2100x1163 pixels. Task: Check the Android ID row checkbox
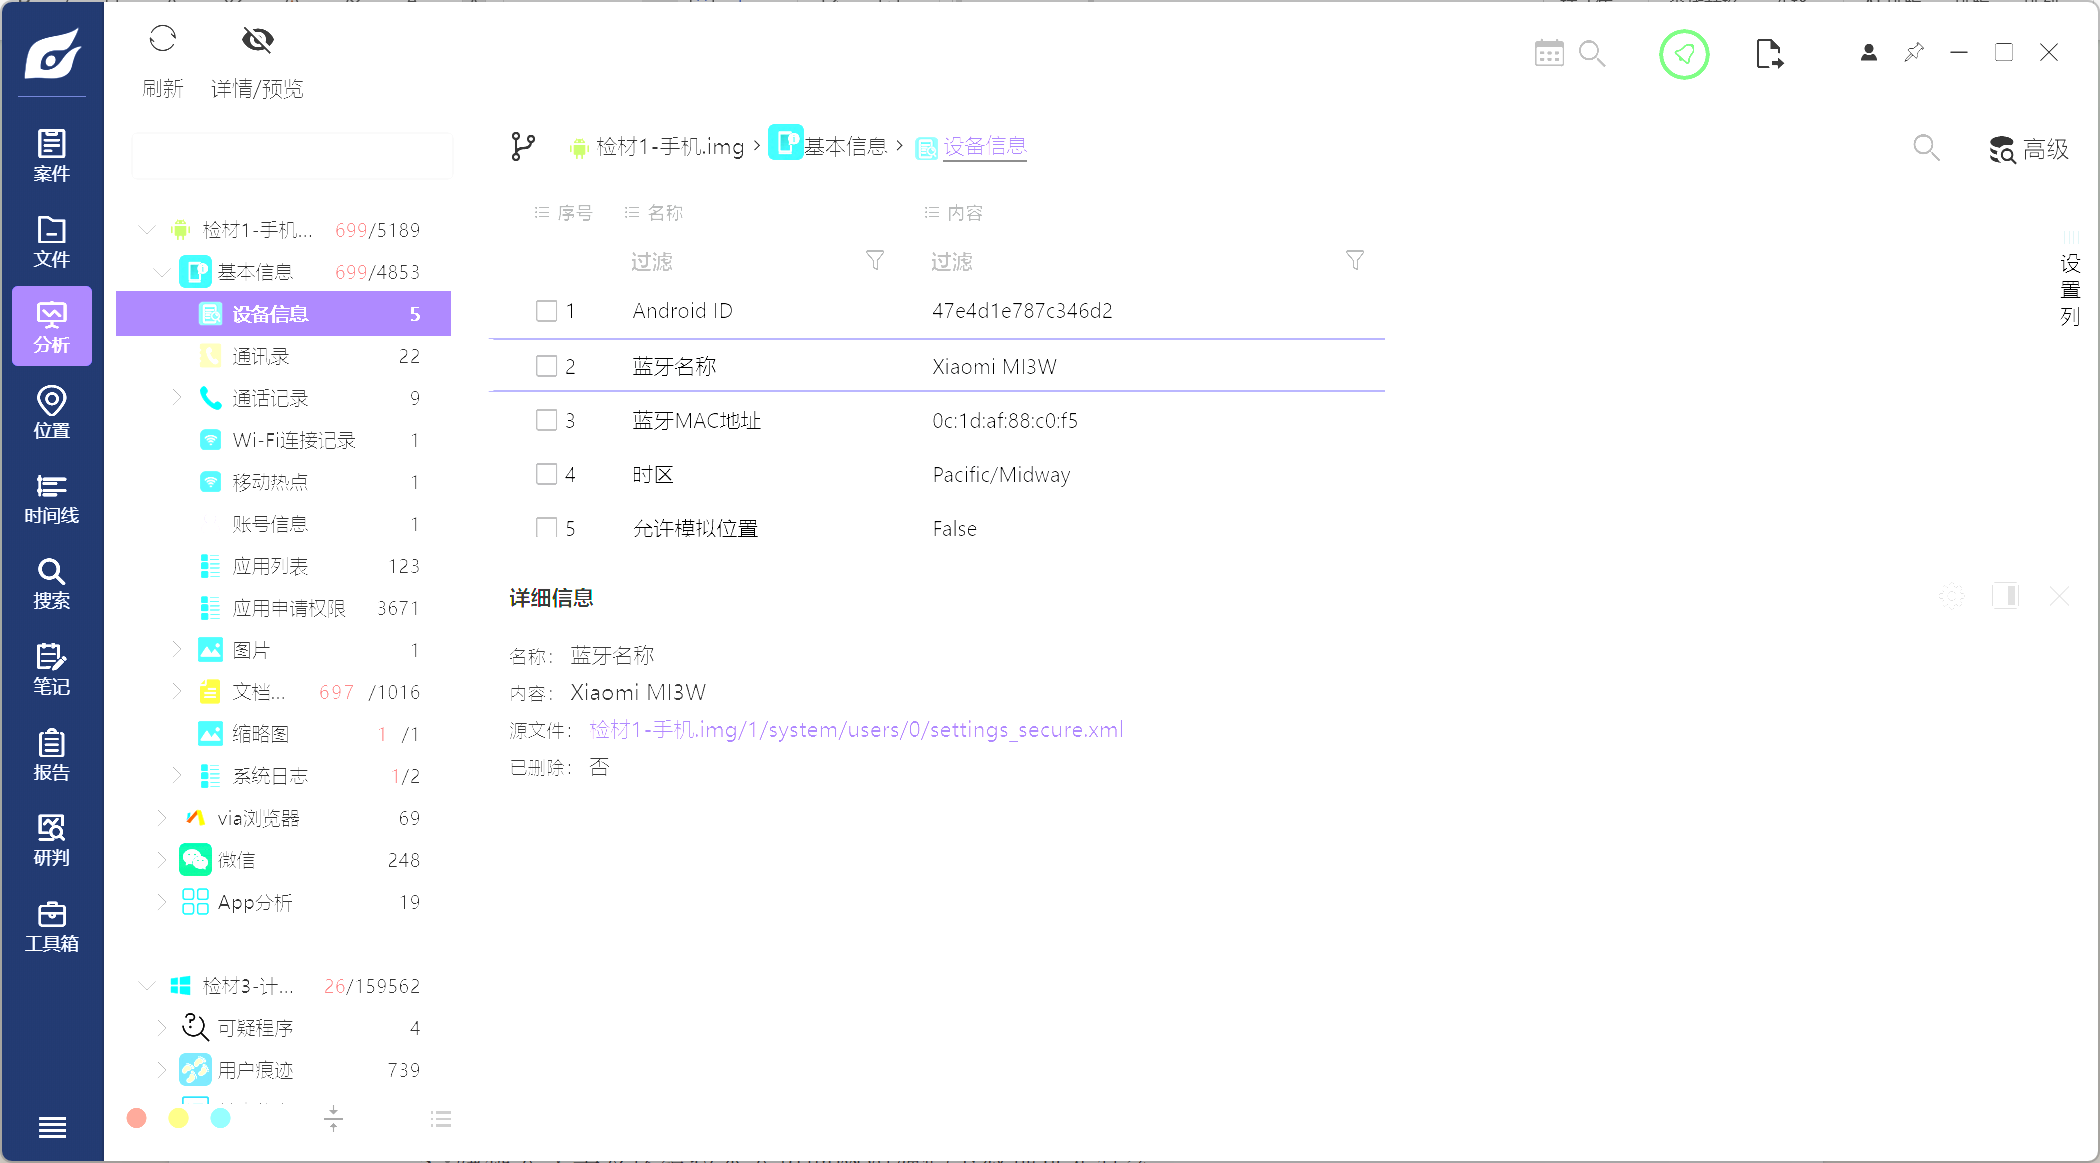coord(546,311)
